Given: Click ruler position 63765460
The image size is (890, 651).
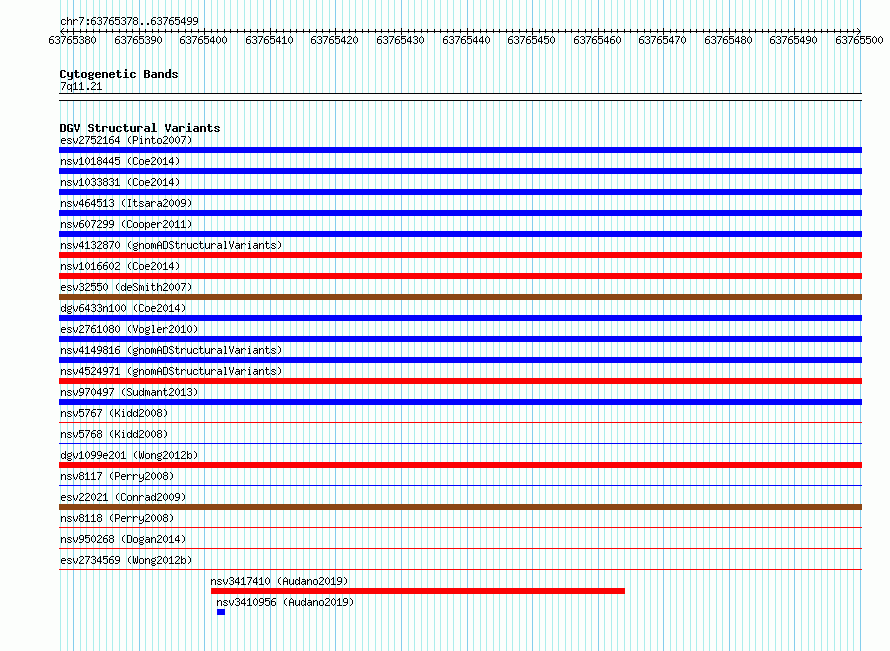Looking at the screenshot, I should pos(597,40).
